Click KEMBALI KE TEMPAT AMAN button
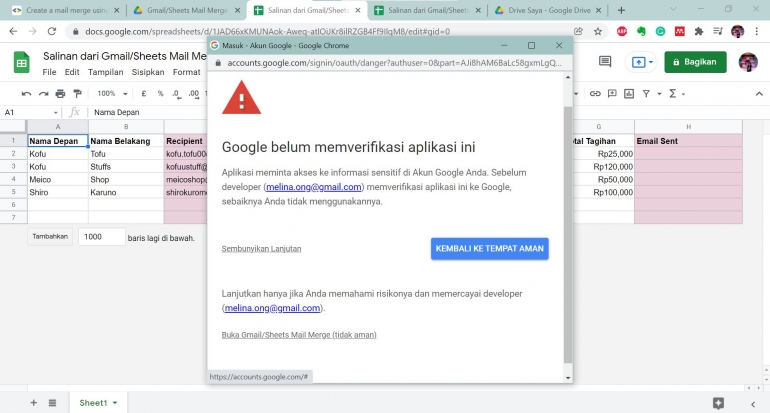 (490, 248)
